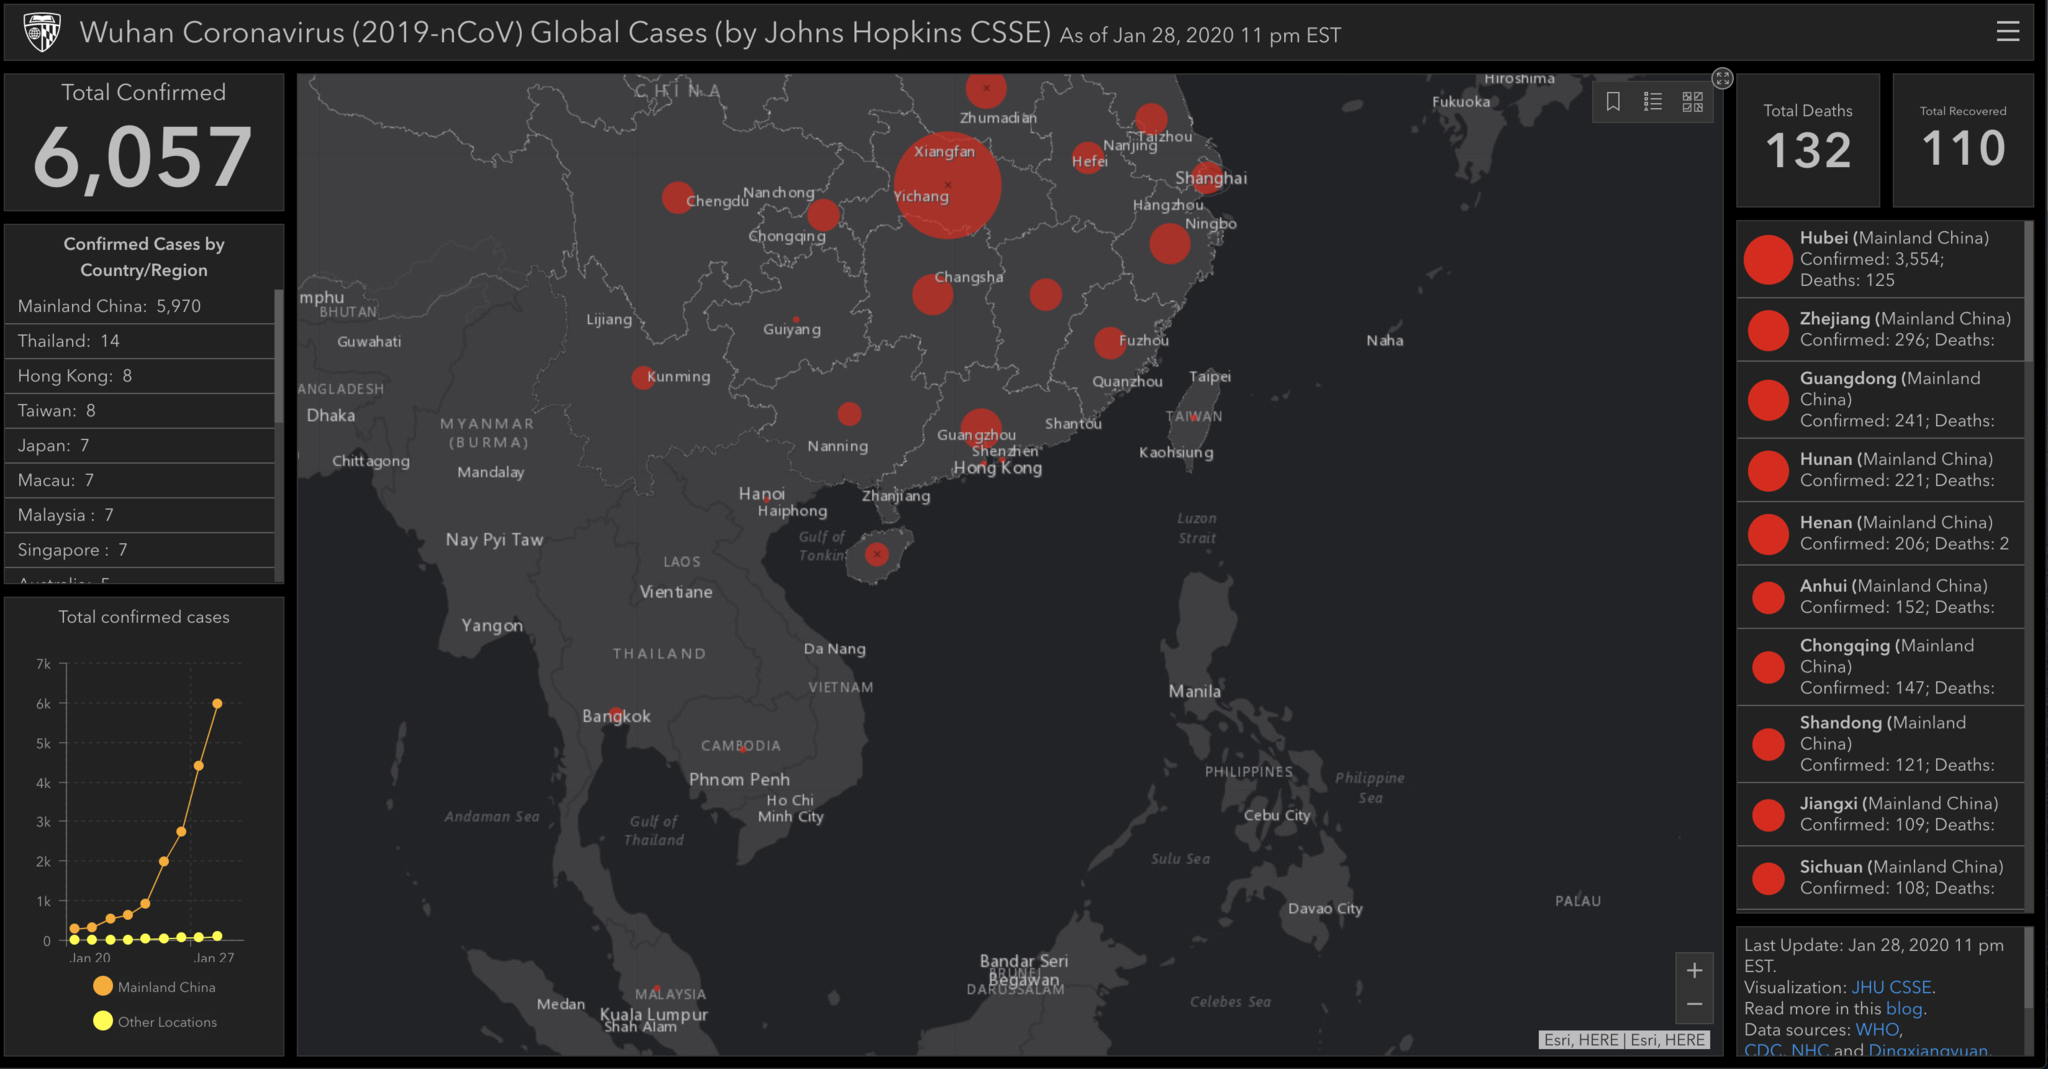This screenshot has width=2048, height=1069.
Task: Click the red circle near Ningbo
Action: [1169, 243]
